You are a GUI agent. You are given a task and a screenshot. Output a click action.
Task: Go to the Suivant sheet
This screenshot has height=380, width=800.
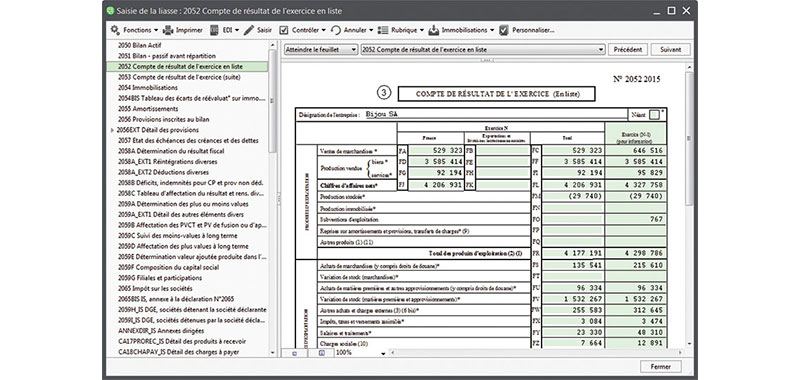coord(670,49)
